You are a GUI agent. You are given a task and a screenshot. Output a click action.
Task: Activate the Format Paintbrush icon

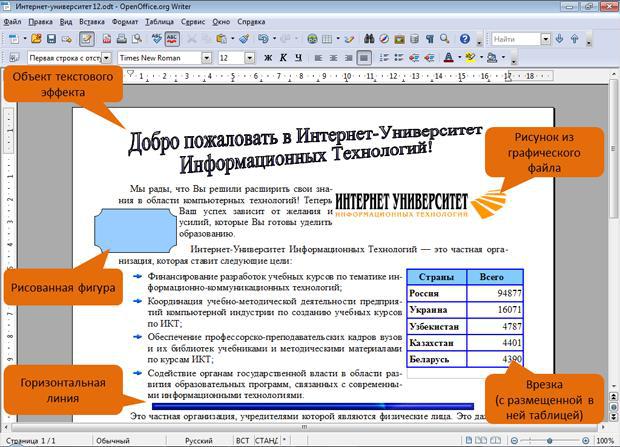point(244,39)
